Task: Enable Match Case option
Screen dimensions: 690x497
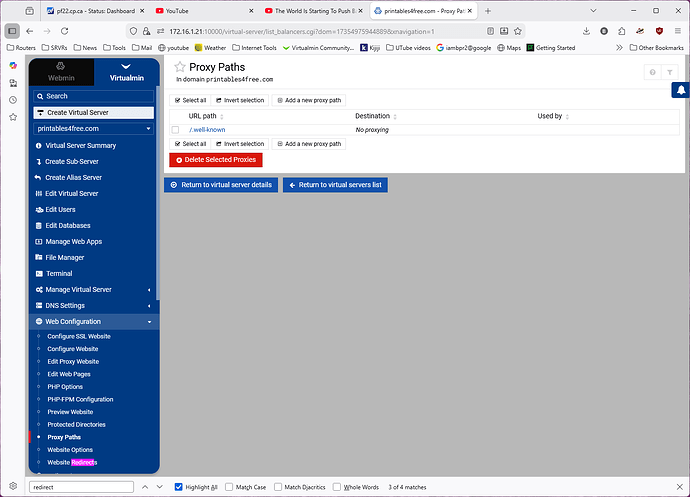Action: click(x=230, y=487)
